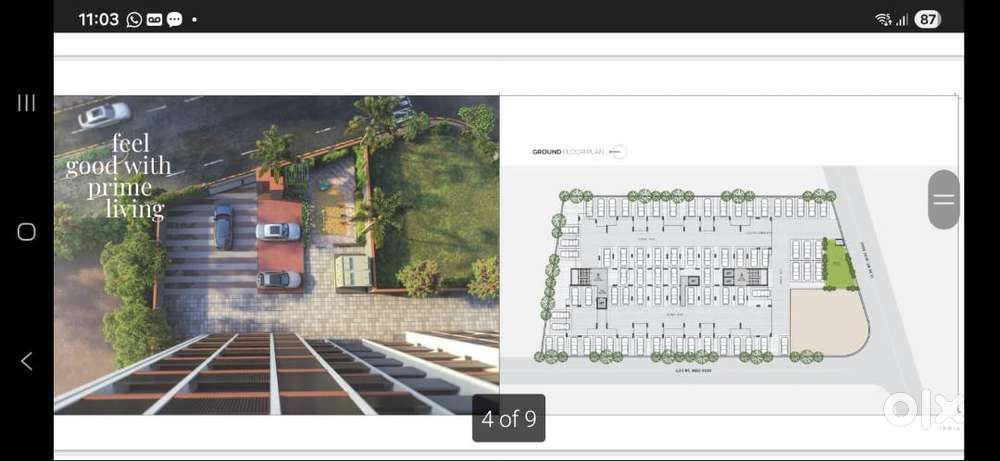Screen dimensions: 1000x461
Task: Tap the Android back navigation arrow
Action: point(26,361)
